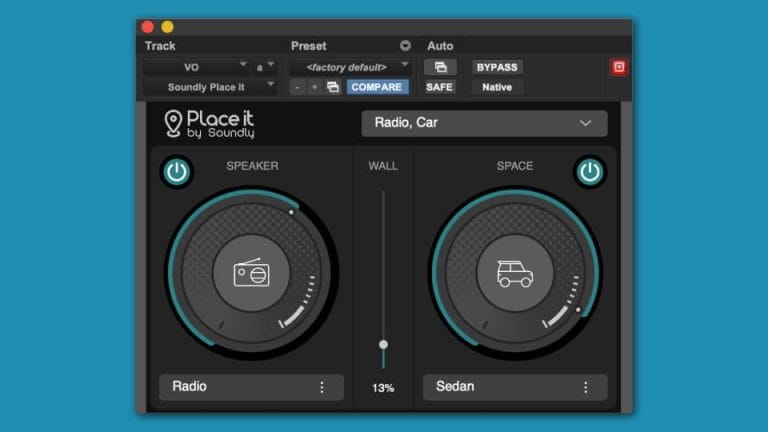Click the preset plus button
The height and width of the screenshot is (432, 768).
[x=314, y=87]
